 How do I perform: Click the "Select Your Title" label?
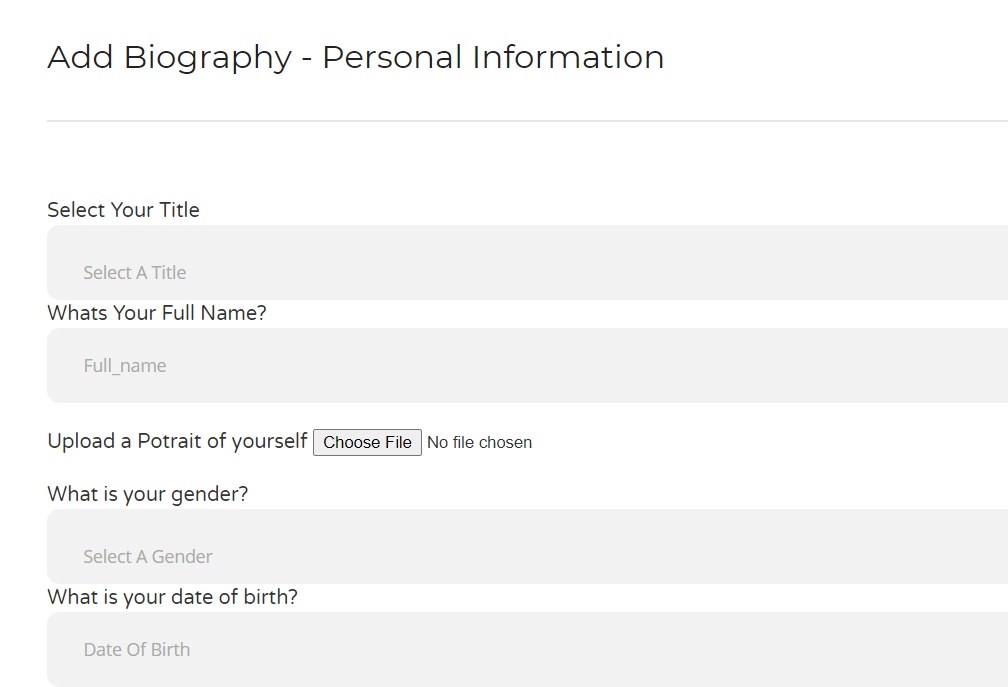[123, 210]
